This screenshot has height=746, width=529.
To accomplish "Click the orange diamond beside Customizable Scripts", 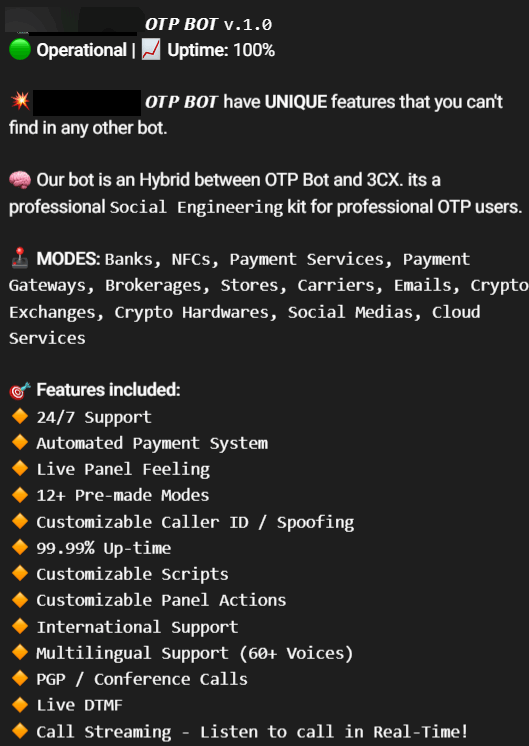I will tap(20, 573).
